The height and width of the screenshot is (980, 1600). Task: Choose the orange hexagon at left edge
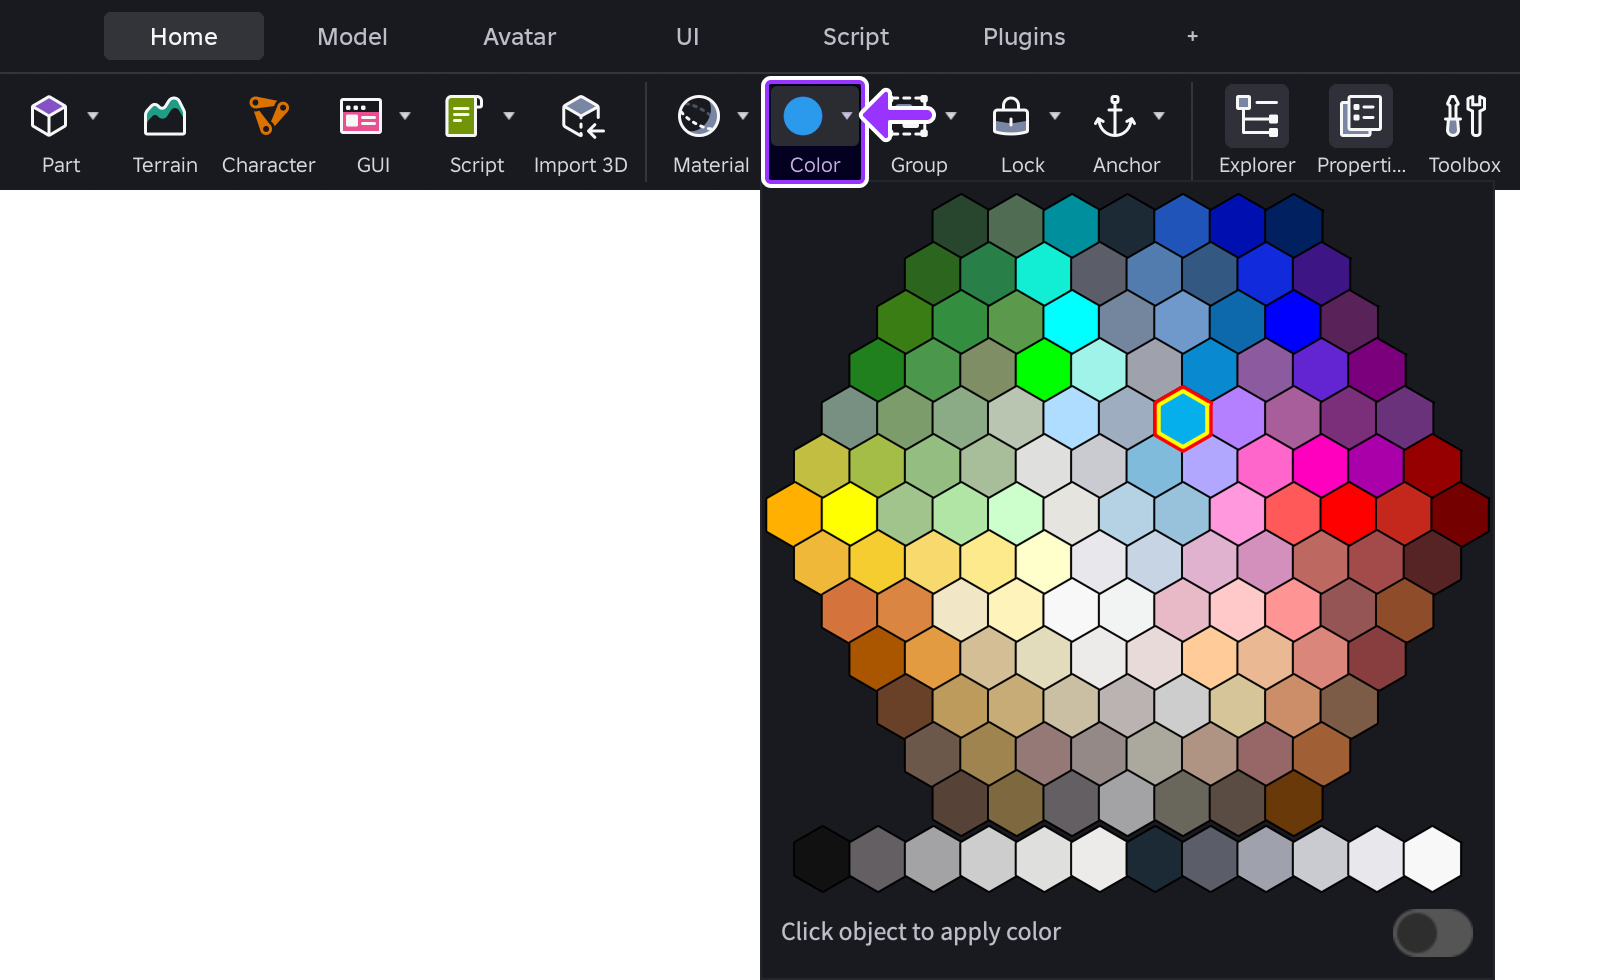coord(794,514)
